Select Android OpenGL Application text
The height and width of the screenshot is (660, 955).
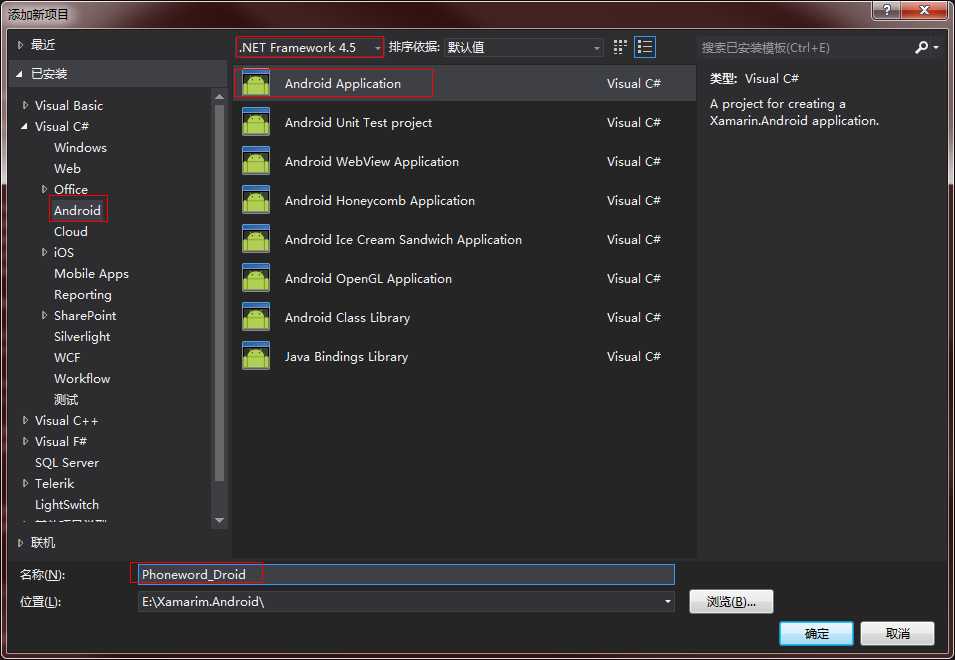click(x=368, y=278)
